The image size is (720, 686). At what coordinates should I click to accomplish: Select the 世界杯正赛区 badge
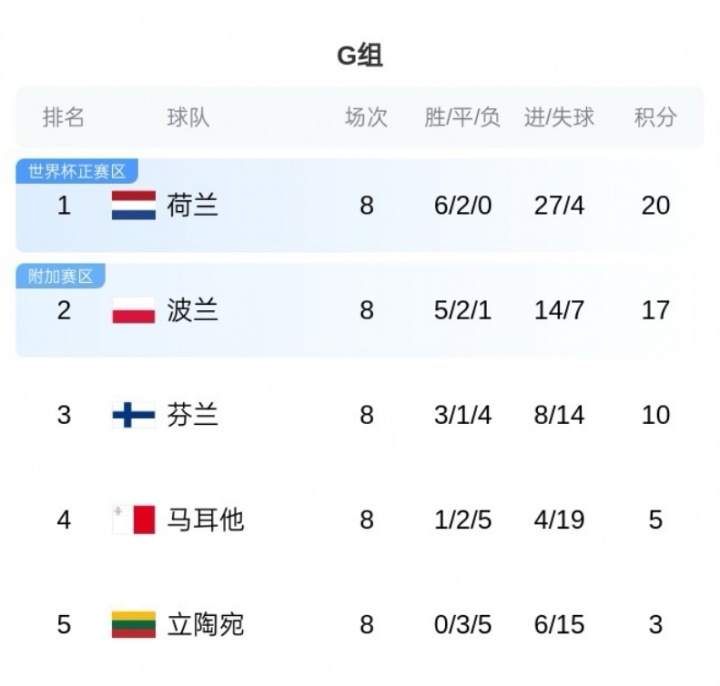click(x=77, y=171)
